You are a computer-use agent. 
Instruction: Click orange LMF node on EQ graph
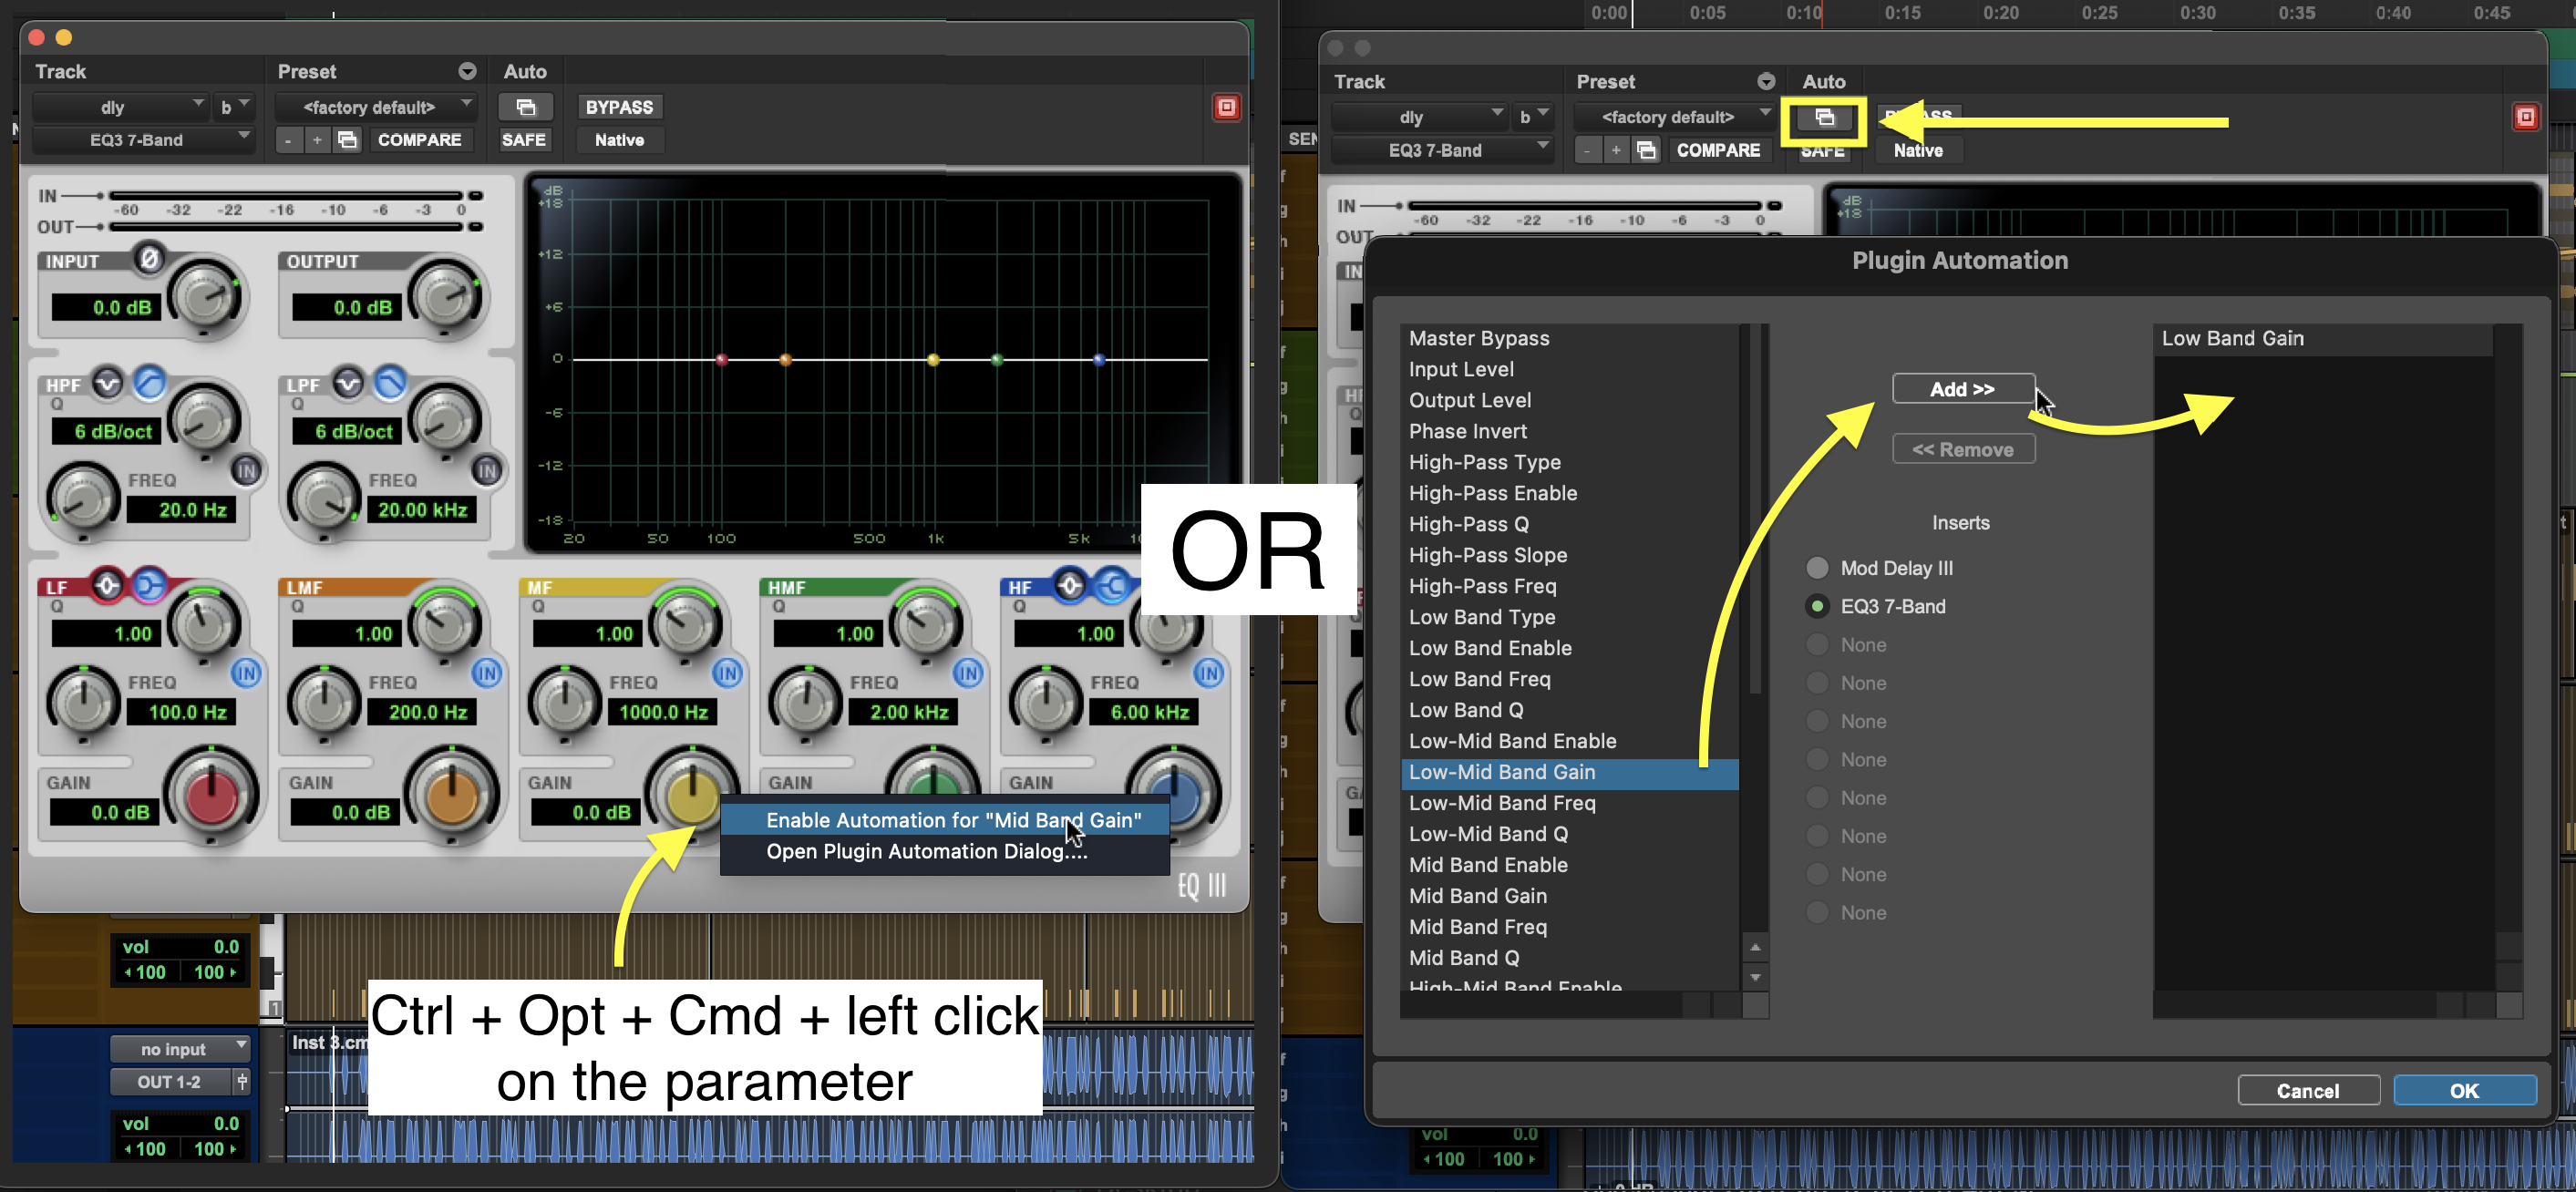point(785,359)
